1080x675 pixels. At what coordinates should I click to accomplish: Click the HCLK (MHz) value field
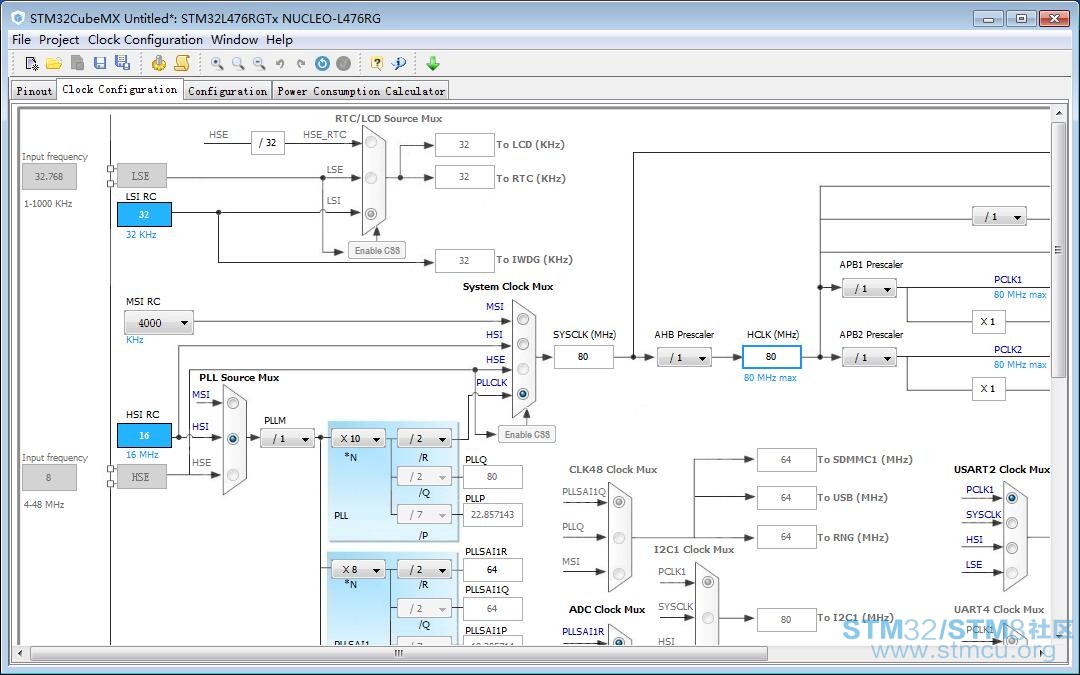pyautogui.click(x=771, y=357)
